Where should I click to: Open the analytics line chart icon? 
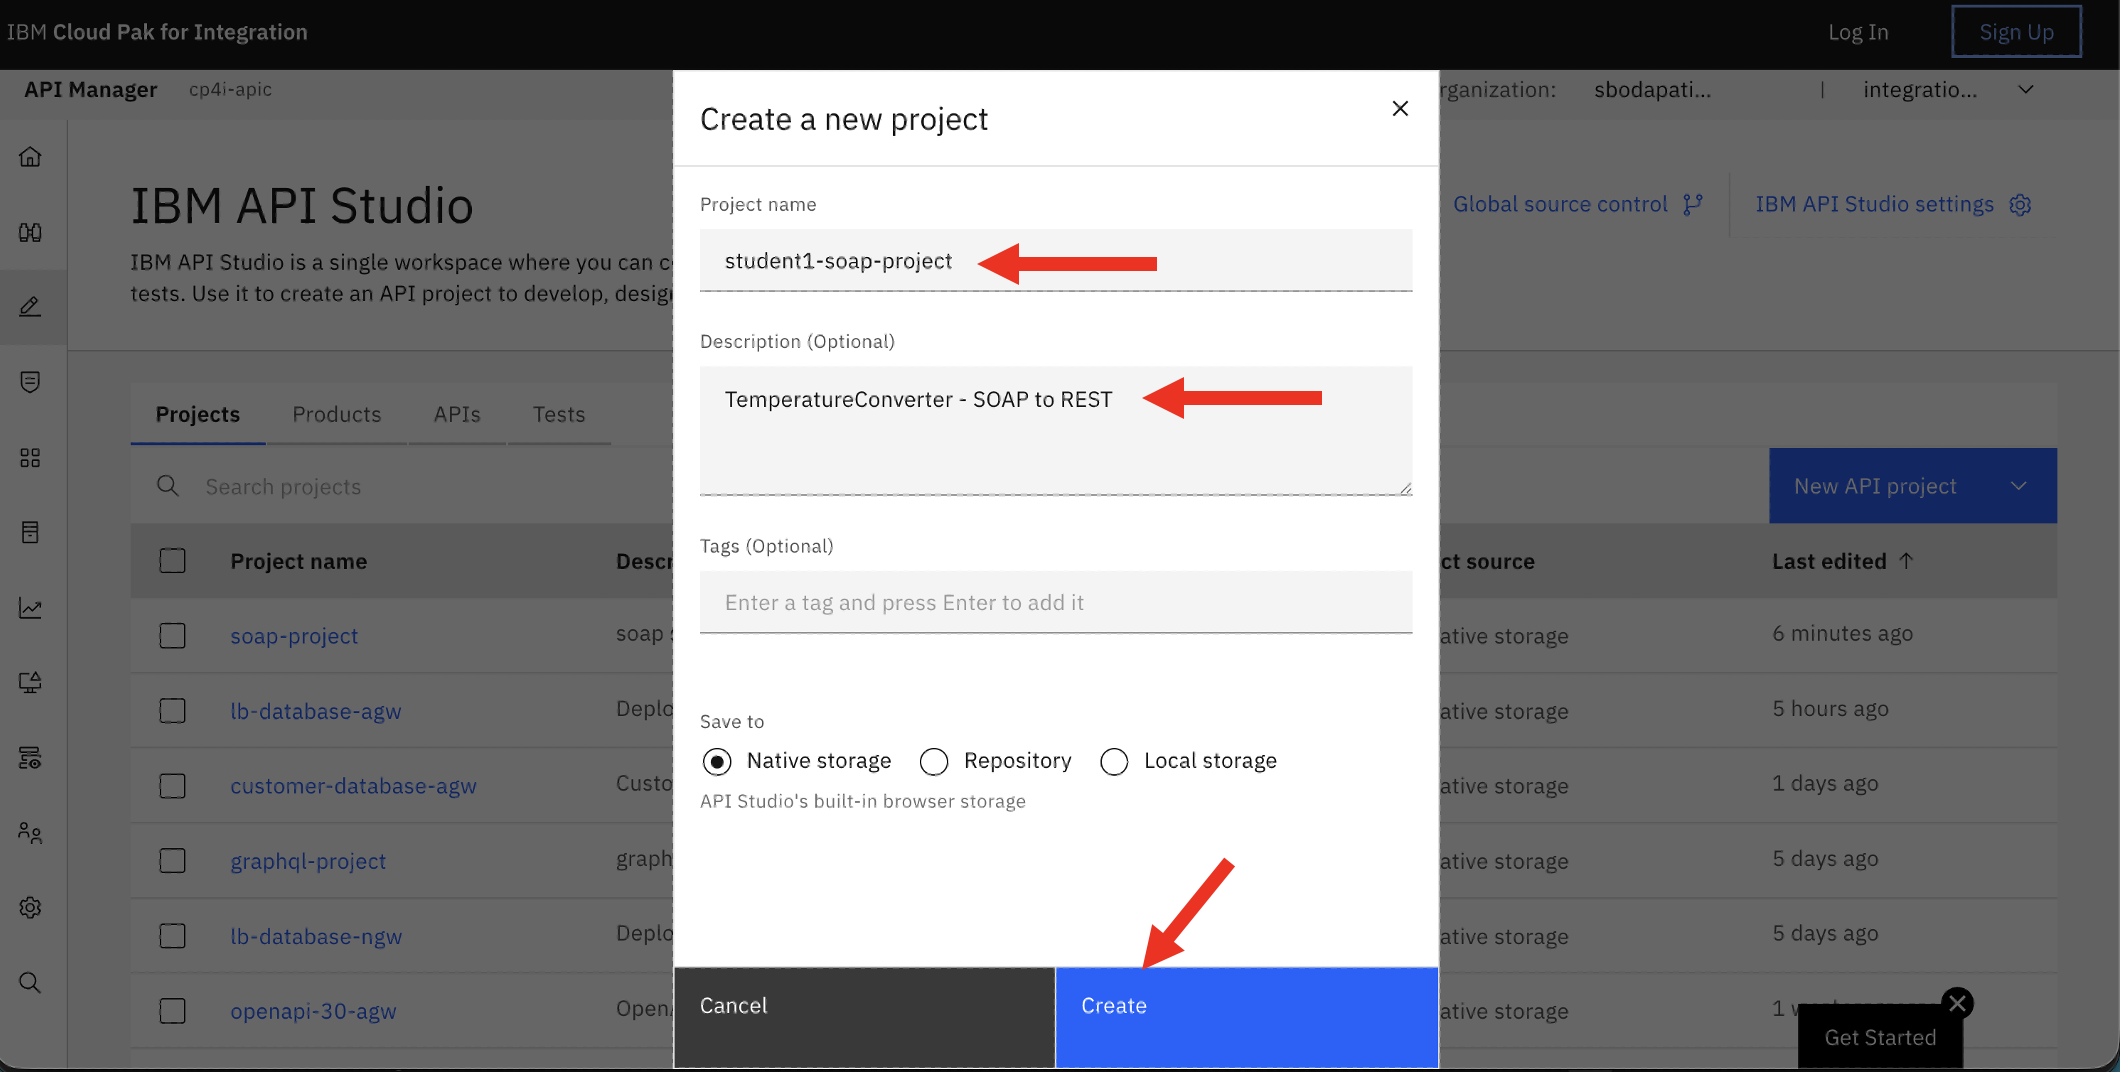tap(30, 607)
